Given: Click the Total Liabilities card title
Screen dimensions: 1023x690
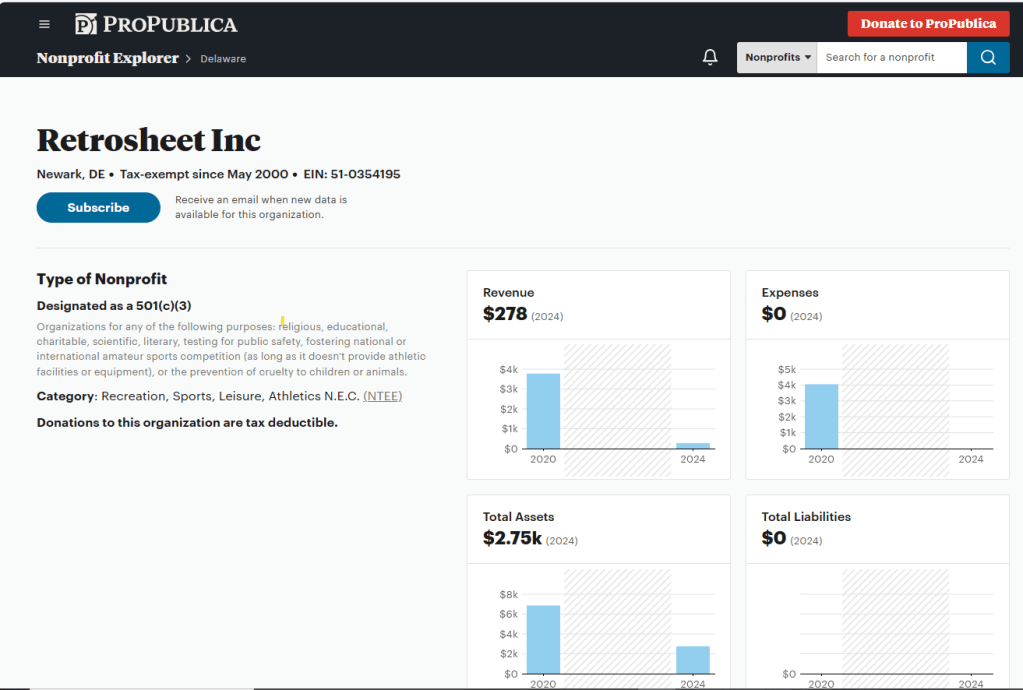Looking at the screenshot, I should pos(806,517).
